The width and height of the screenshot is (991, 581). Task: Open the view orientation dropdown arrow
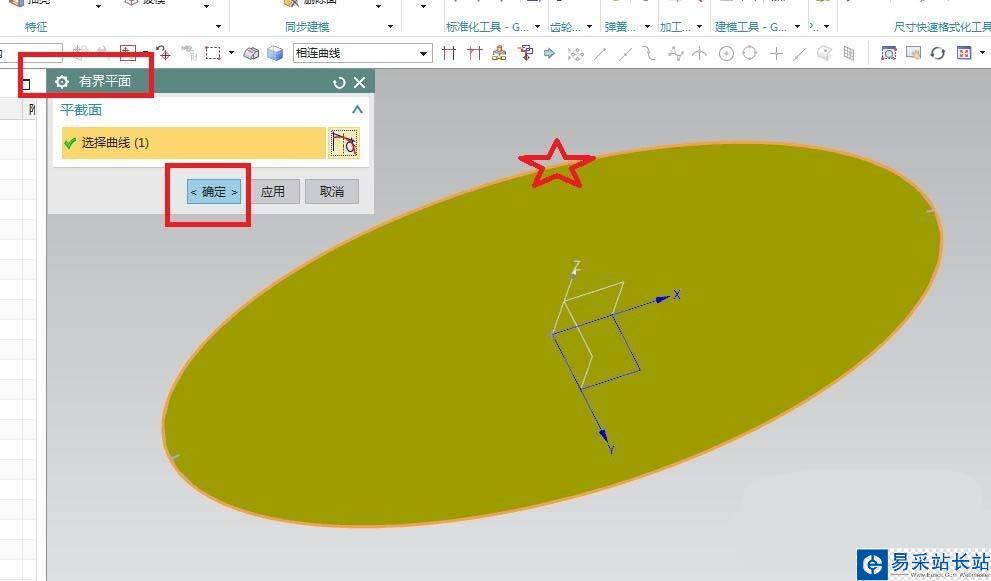click(982, 53)
